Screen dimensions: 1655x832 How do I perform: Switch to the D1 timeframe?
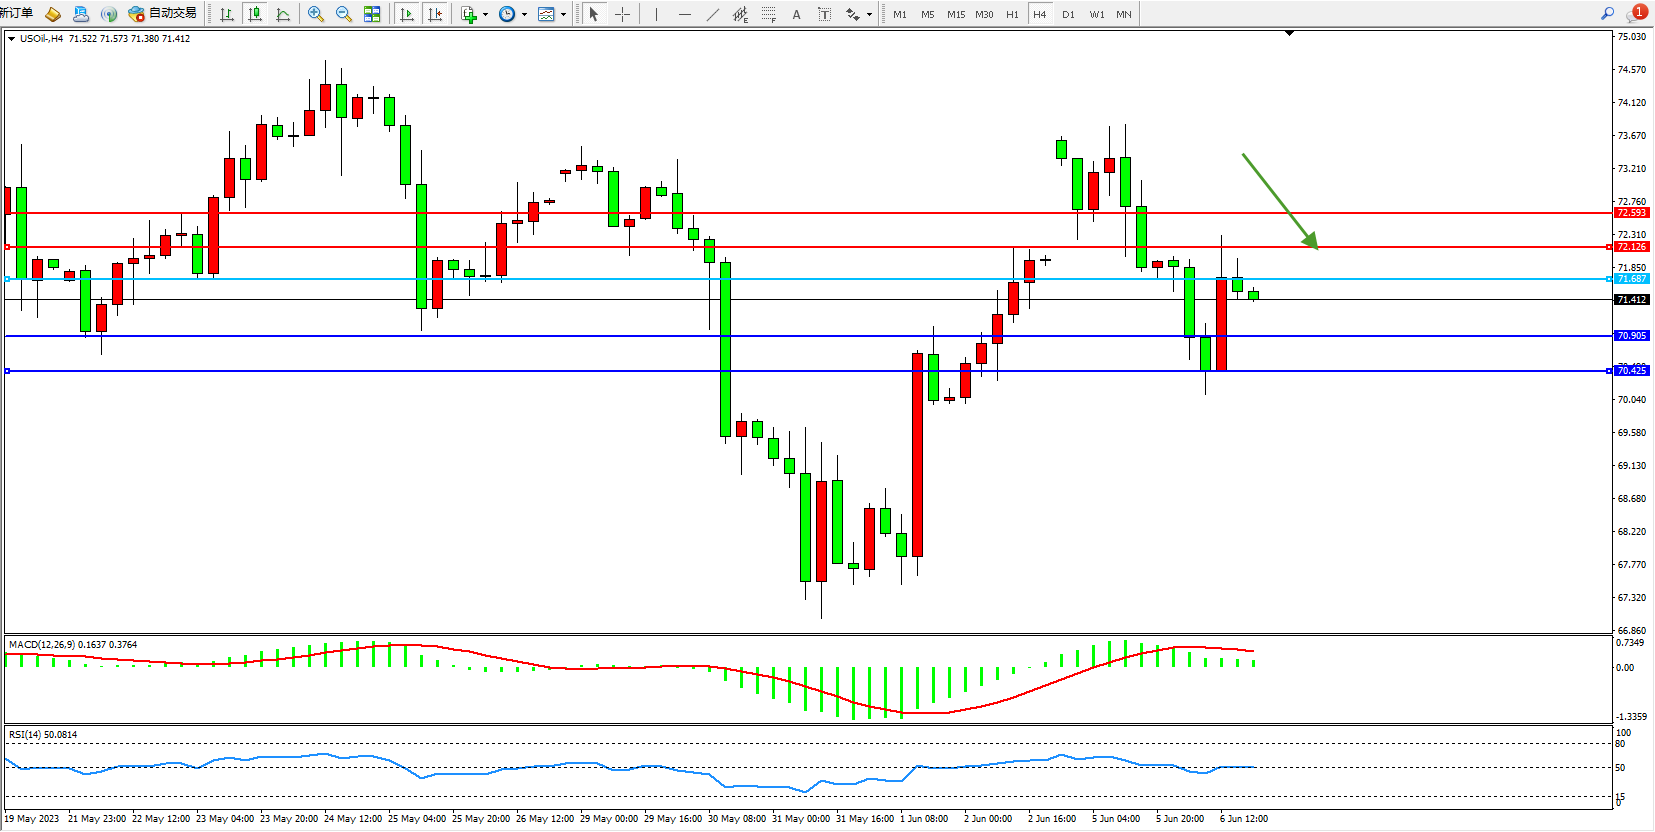click(1068, 14)
